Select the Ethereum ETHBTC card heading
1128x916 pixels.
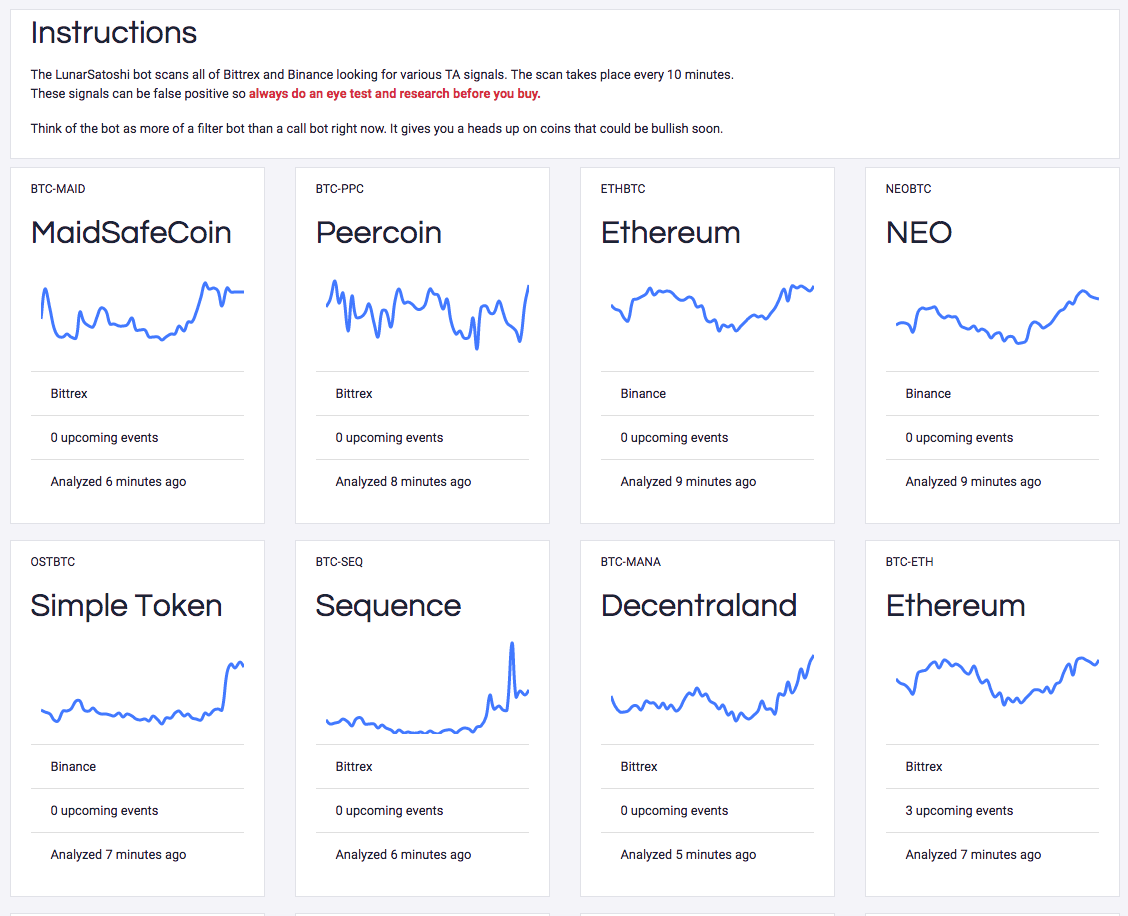[670, 233]
